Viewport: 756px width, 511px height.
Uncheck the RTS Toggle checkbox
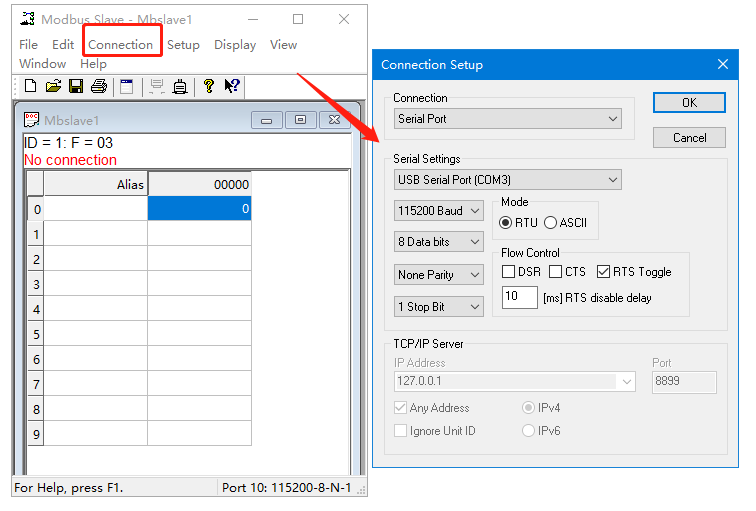(603, 272)
